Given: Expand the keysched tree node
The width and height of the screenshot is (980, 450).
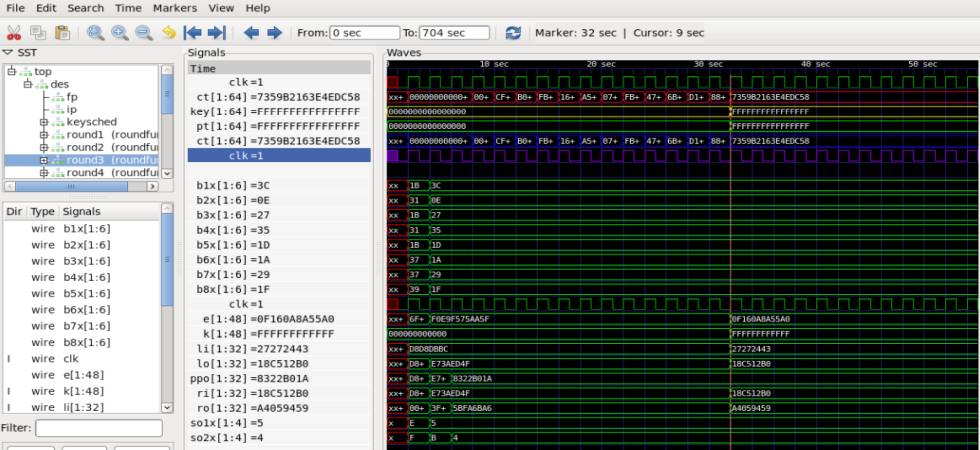Looking at the screenshot, I should coord(44,122).
